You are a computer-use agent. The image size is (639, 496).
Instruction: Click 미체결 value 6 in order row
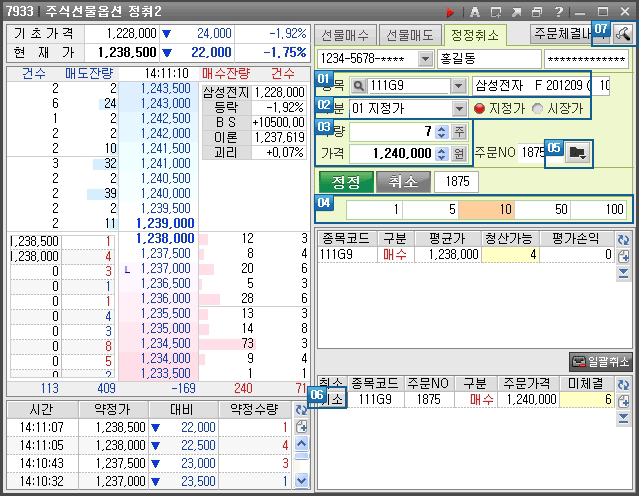pyautogui.click(x=586, y=399)
